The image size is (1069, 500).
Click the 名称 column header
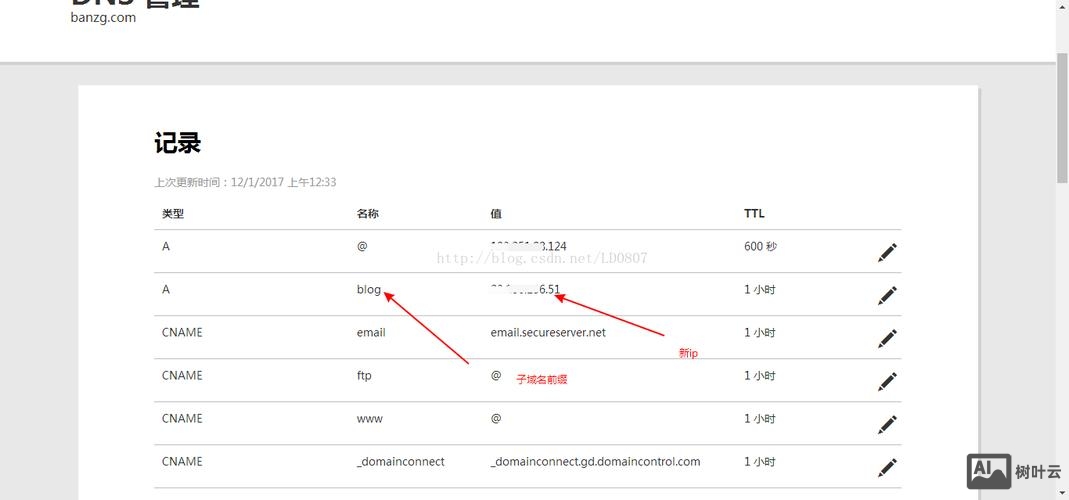pyautogui.click(x=367, y=214)
